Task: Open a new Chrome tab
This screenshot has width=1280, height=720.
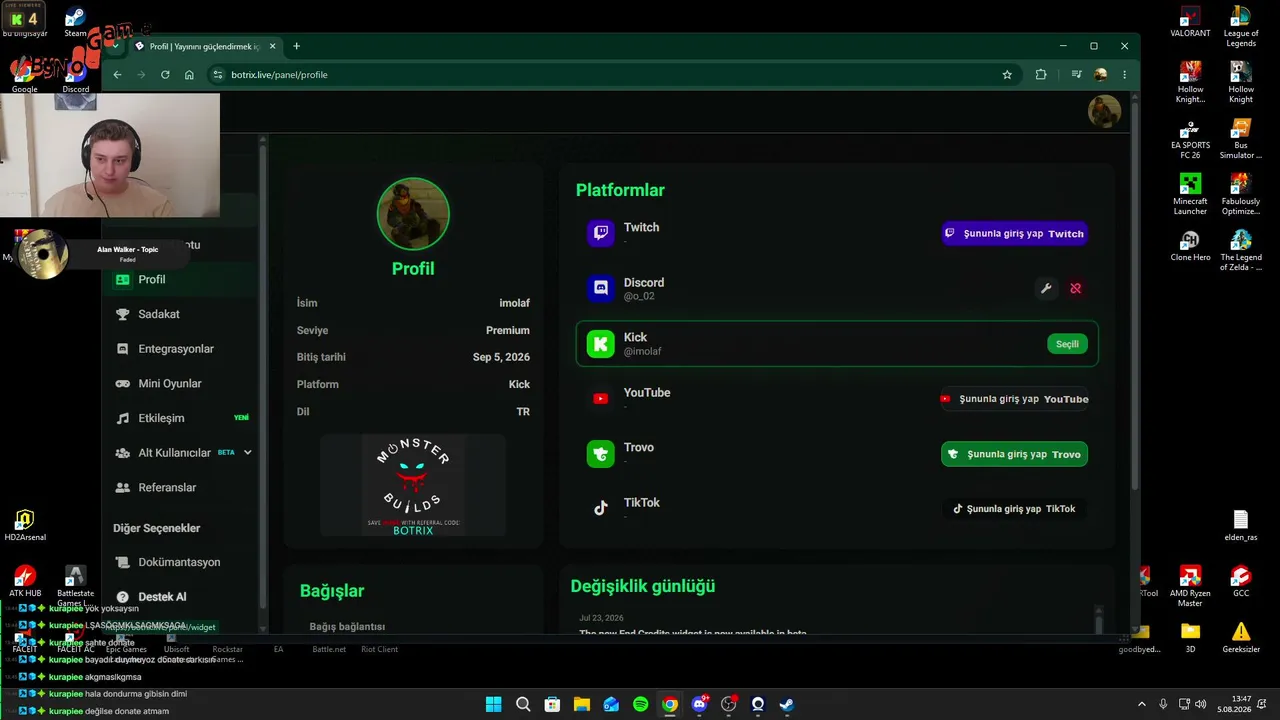Action: 296,46
